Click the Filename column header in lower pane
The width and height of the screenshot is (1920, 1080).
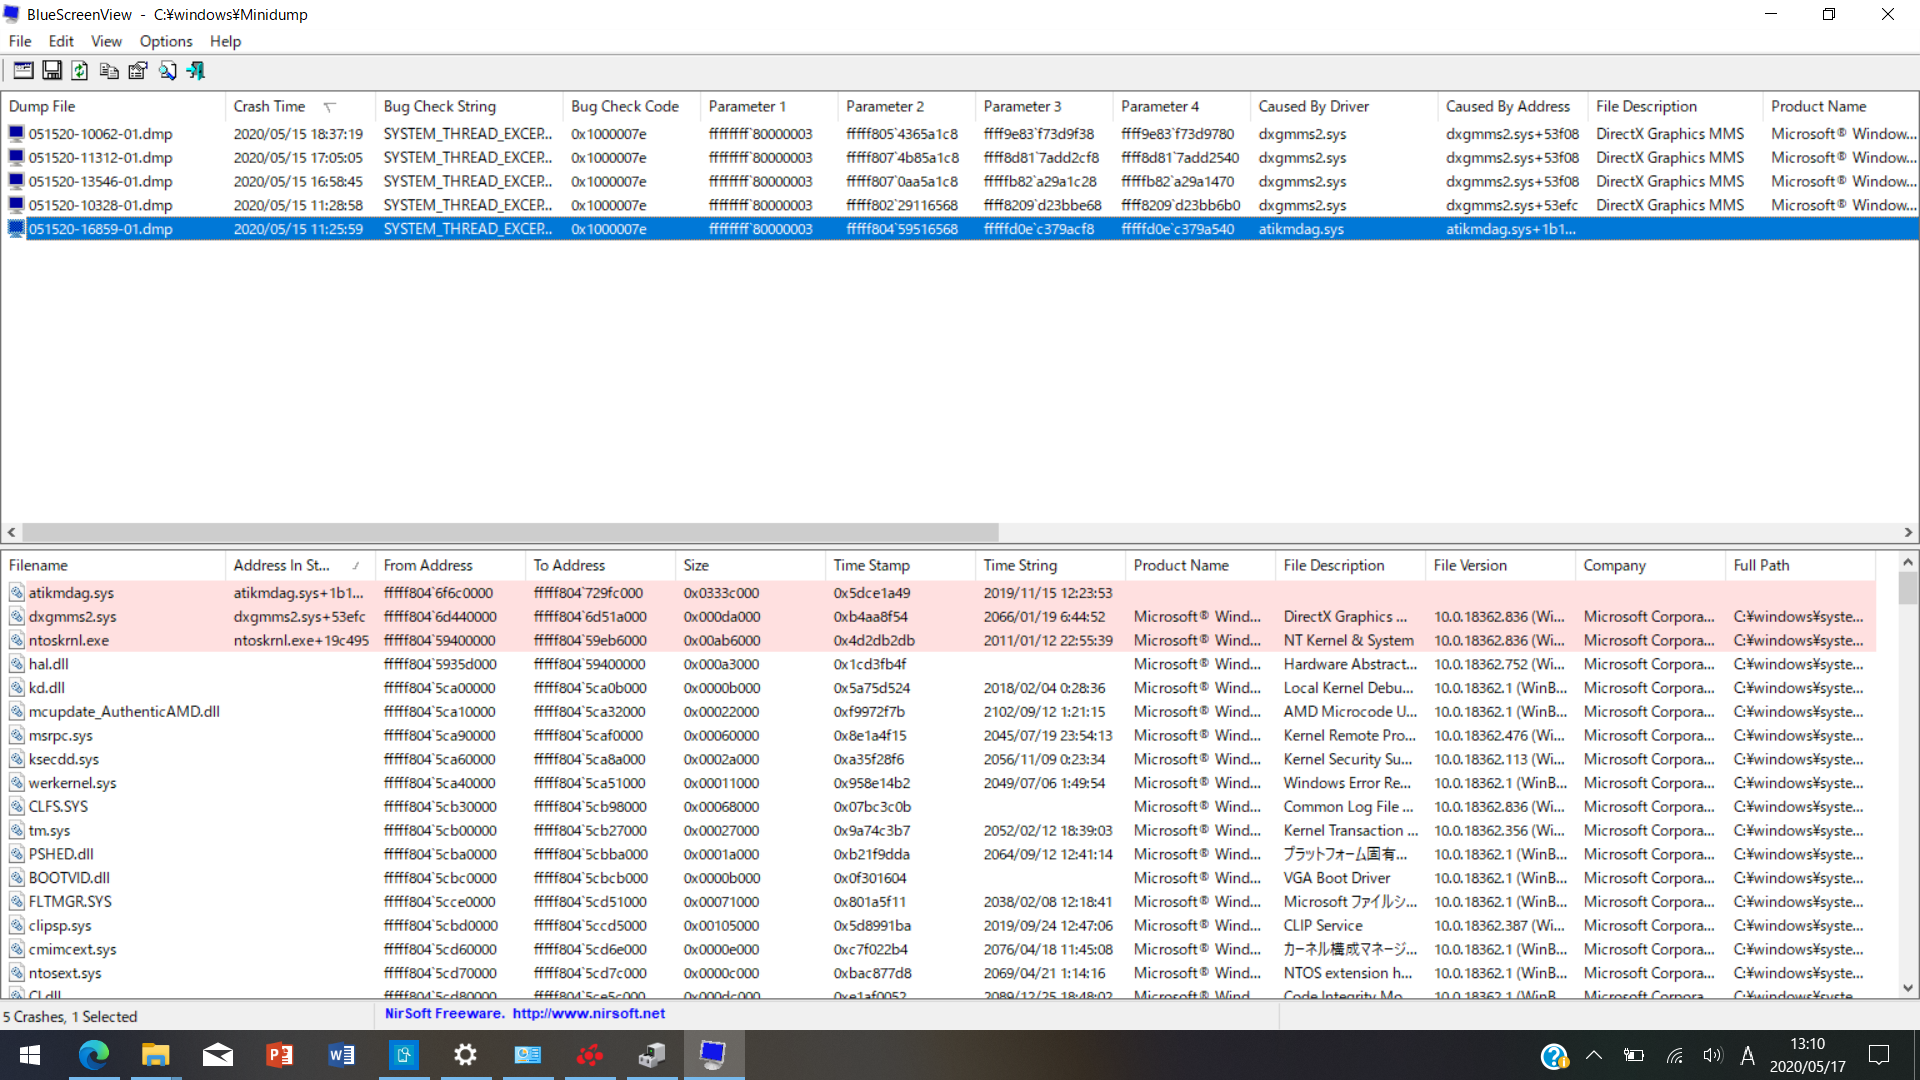[113, 565]
